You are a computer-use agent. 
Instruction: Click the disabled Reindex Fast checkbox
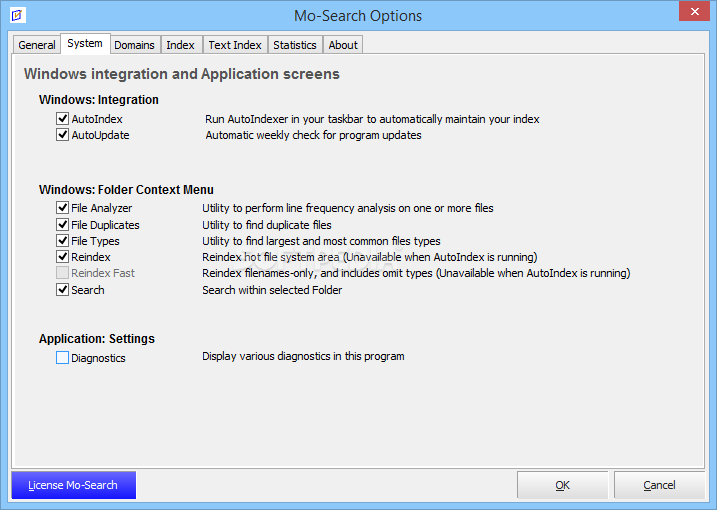click(63, 273)
